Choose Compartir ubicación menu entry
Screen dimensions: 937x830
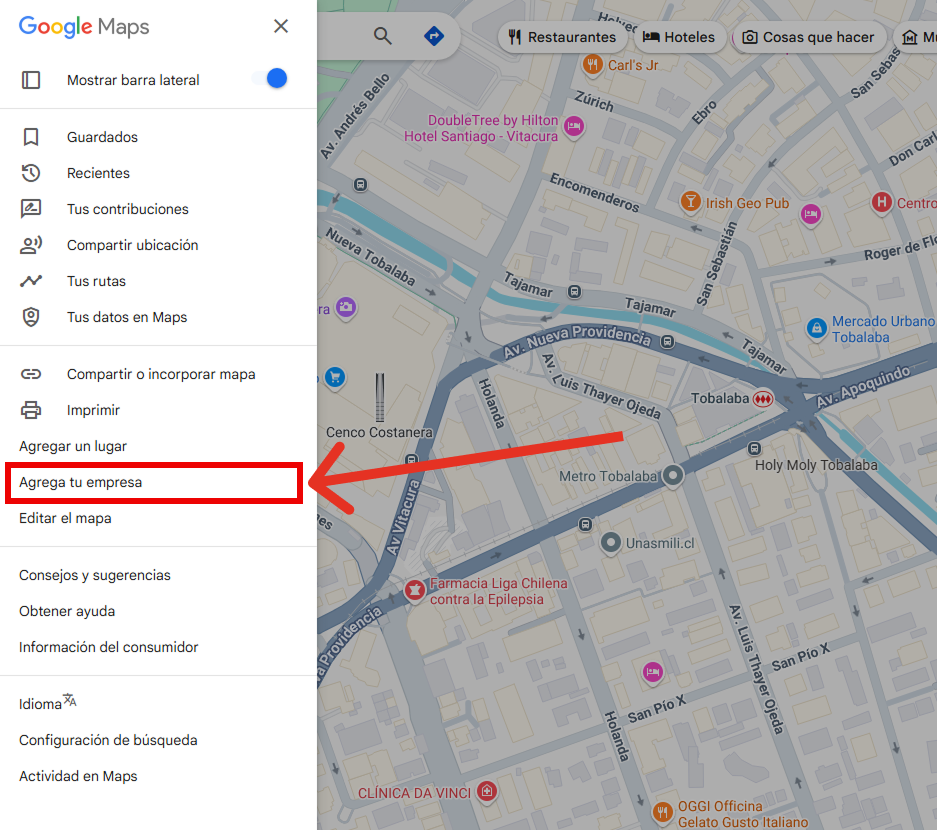(158, 245)
